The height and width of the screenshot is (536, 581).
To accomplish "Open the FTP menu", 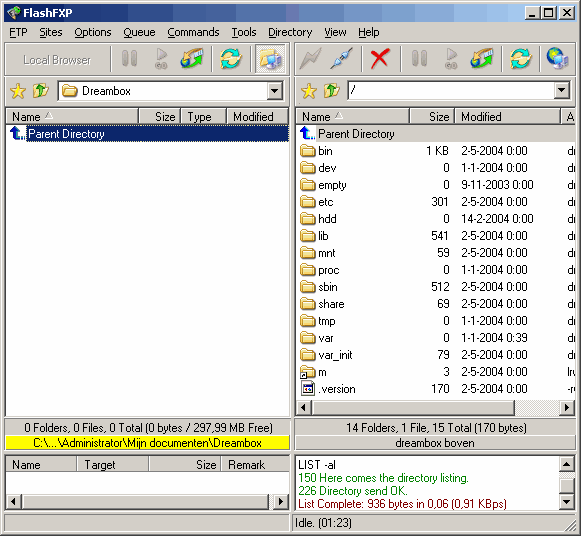I will pos(18,33).
